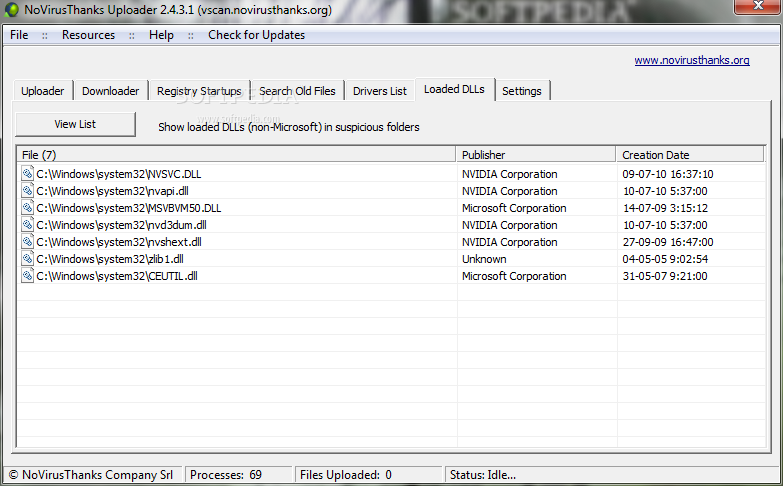Open the www.novirusthanks.org link
Image resolution: width=783 pixels, height=486 pixels.
(692, 60)
